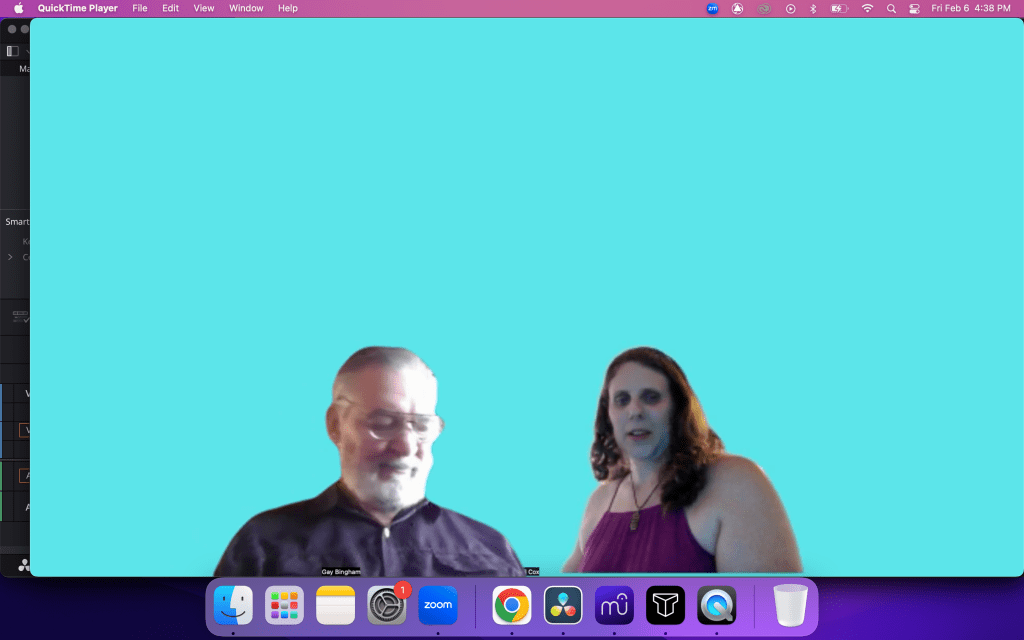Open Control Center
Image resolution: width=1024 pixels, height=640 pixels.
pos(914,8)
